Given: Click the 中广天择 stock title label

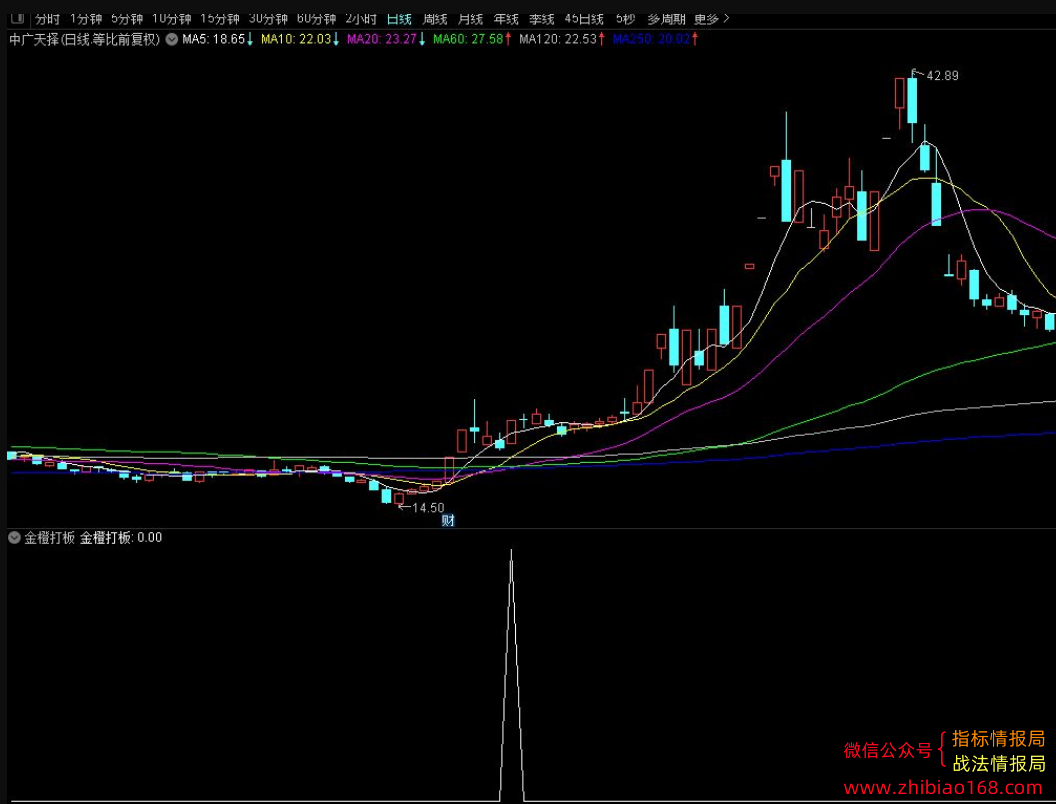Looking at the screenshot, I should click(85, 39).
